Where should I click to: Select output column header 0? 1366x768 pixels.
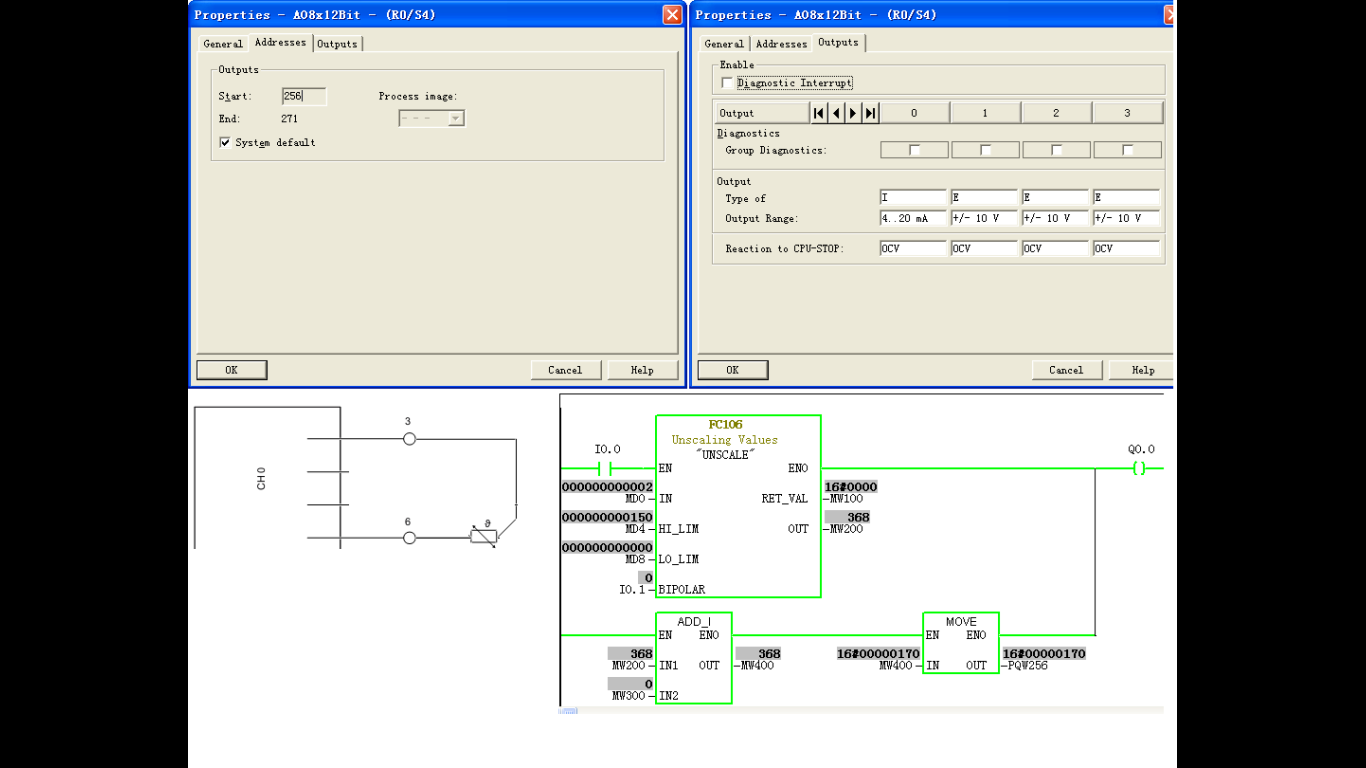tap(914, 113)
